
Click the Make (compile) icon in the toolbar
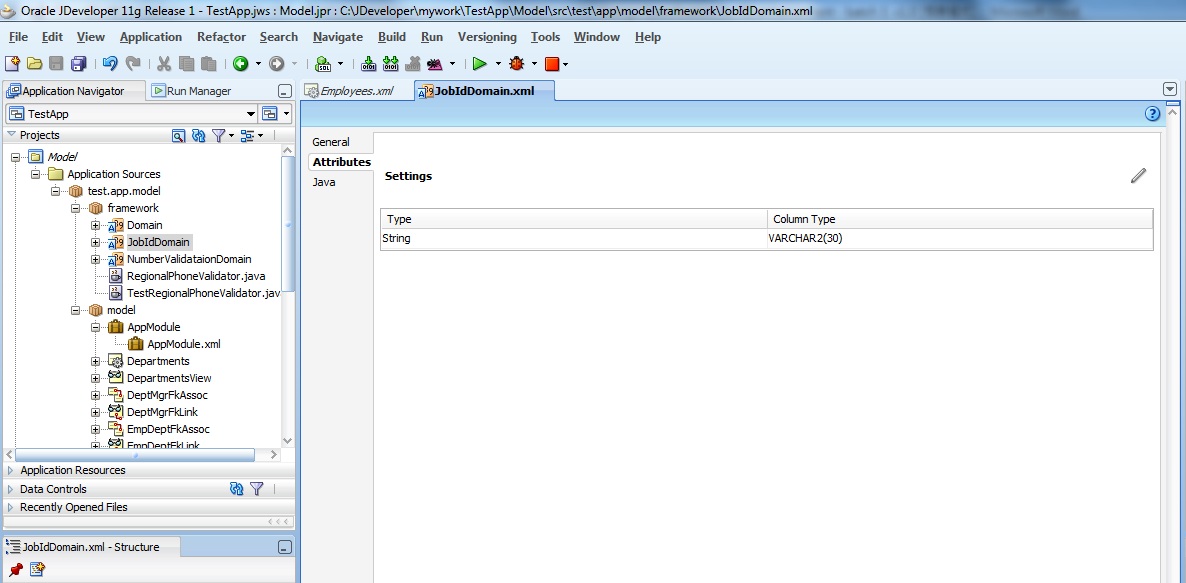367,63
